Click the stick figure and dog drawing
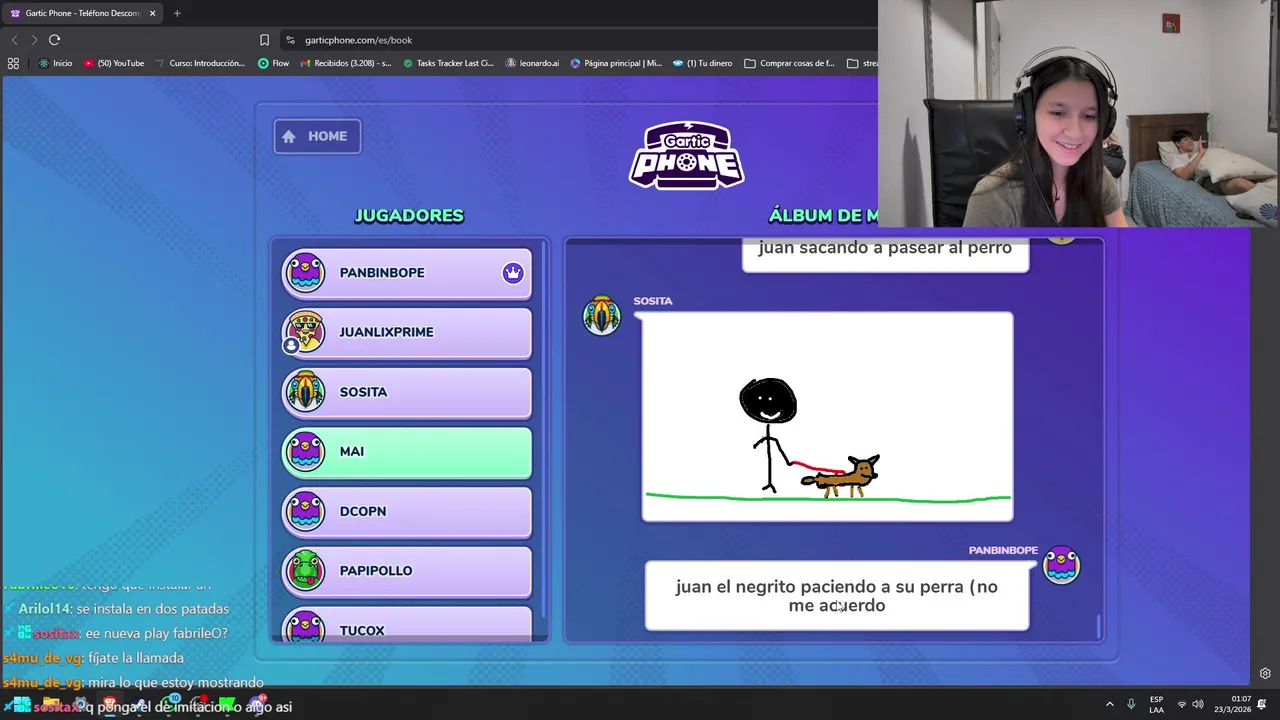This screenshot has height=720, width=1280. [x=827, y=417]
